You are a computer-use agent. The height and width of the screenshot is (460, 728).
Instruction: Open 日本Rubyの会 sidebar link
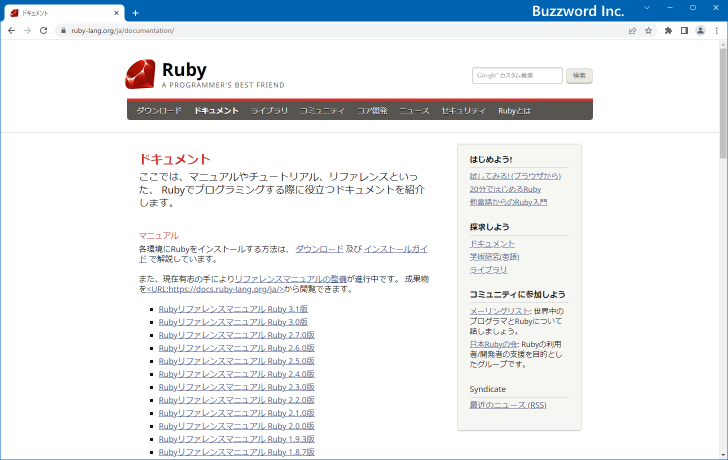493,344
